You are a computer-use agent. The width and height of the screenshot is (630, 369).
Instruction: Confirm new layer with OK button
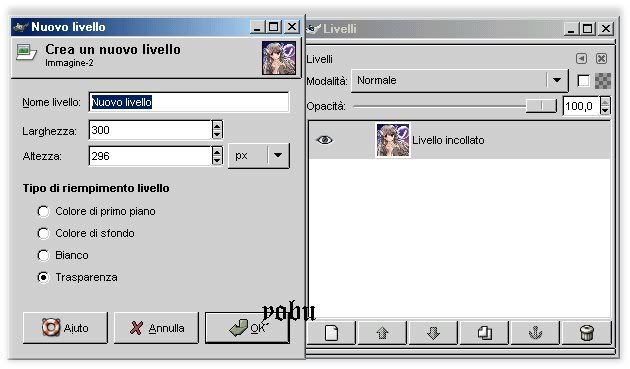click(x=247, y=328)
